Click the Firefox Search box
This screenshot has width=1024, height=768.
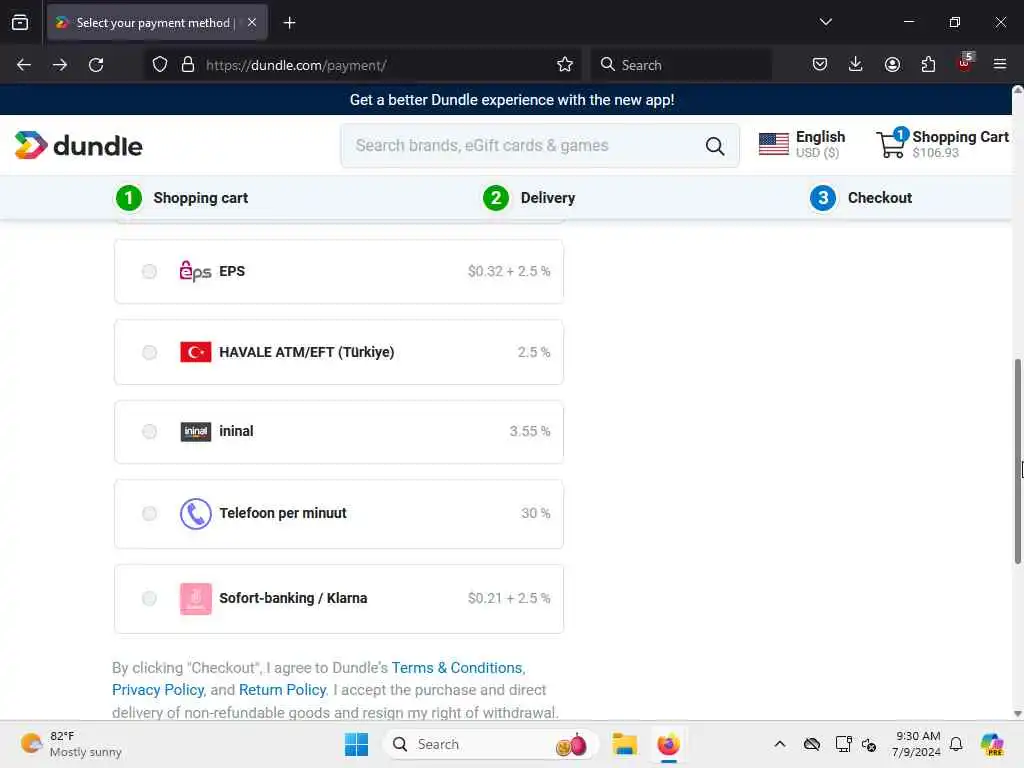coord(681,65)
